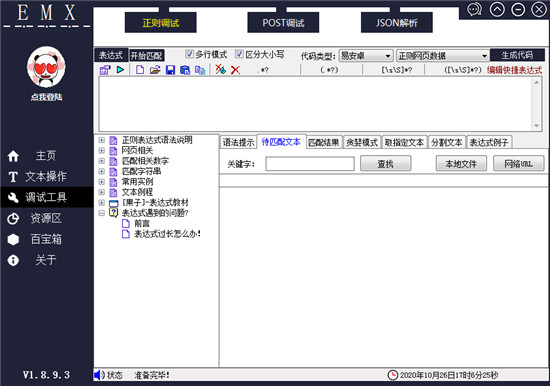
Task: Create a new blank expression document
Action: [140, 70]
